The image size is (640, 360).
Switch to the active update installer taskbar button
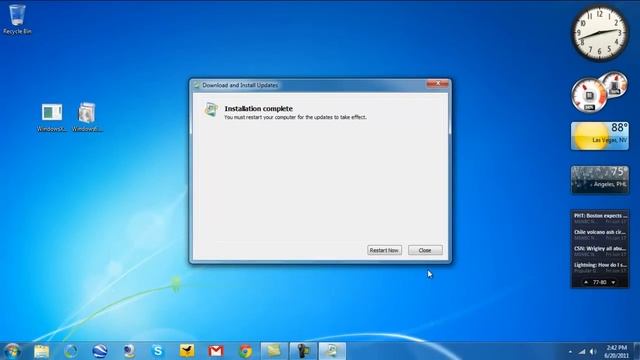coord(332,351)
